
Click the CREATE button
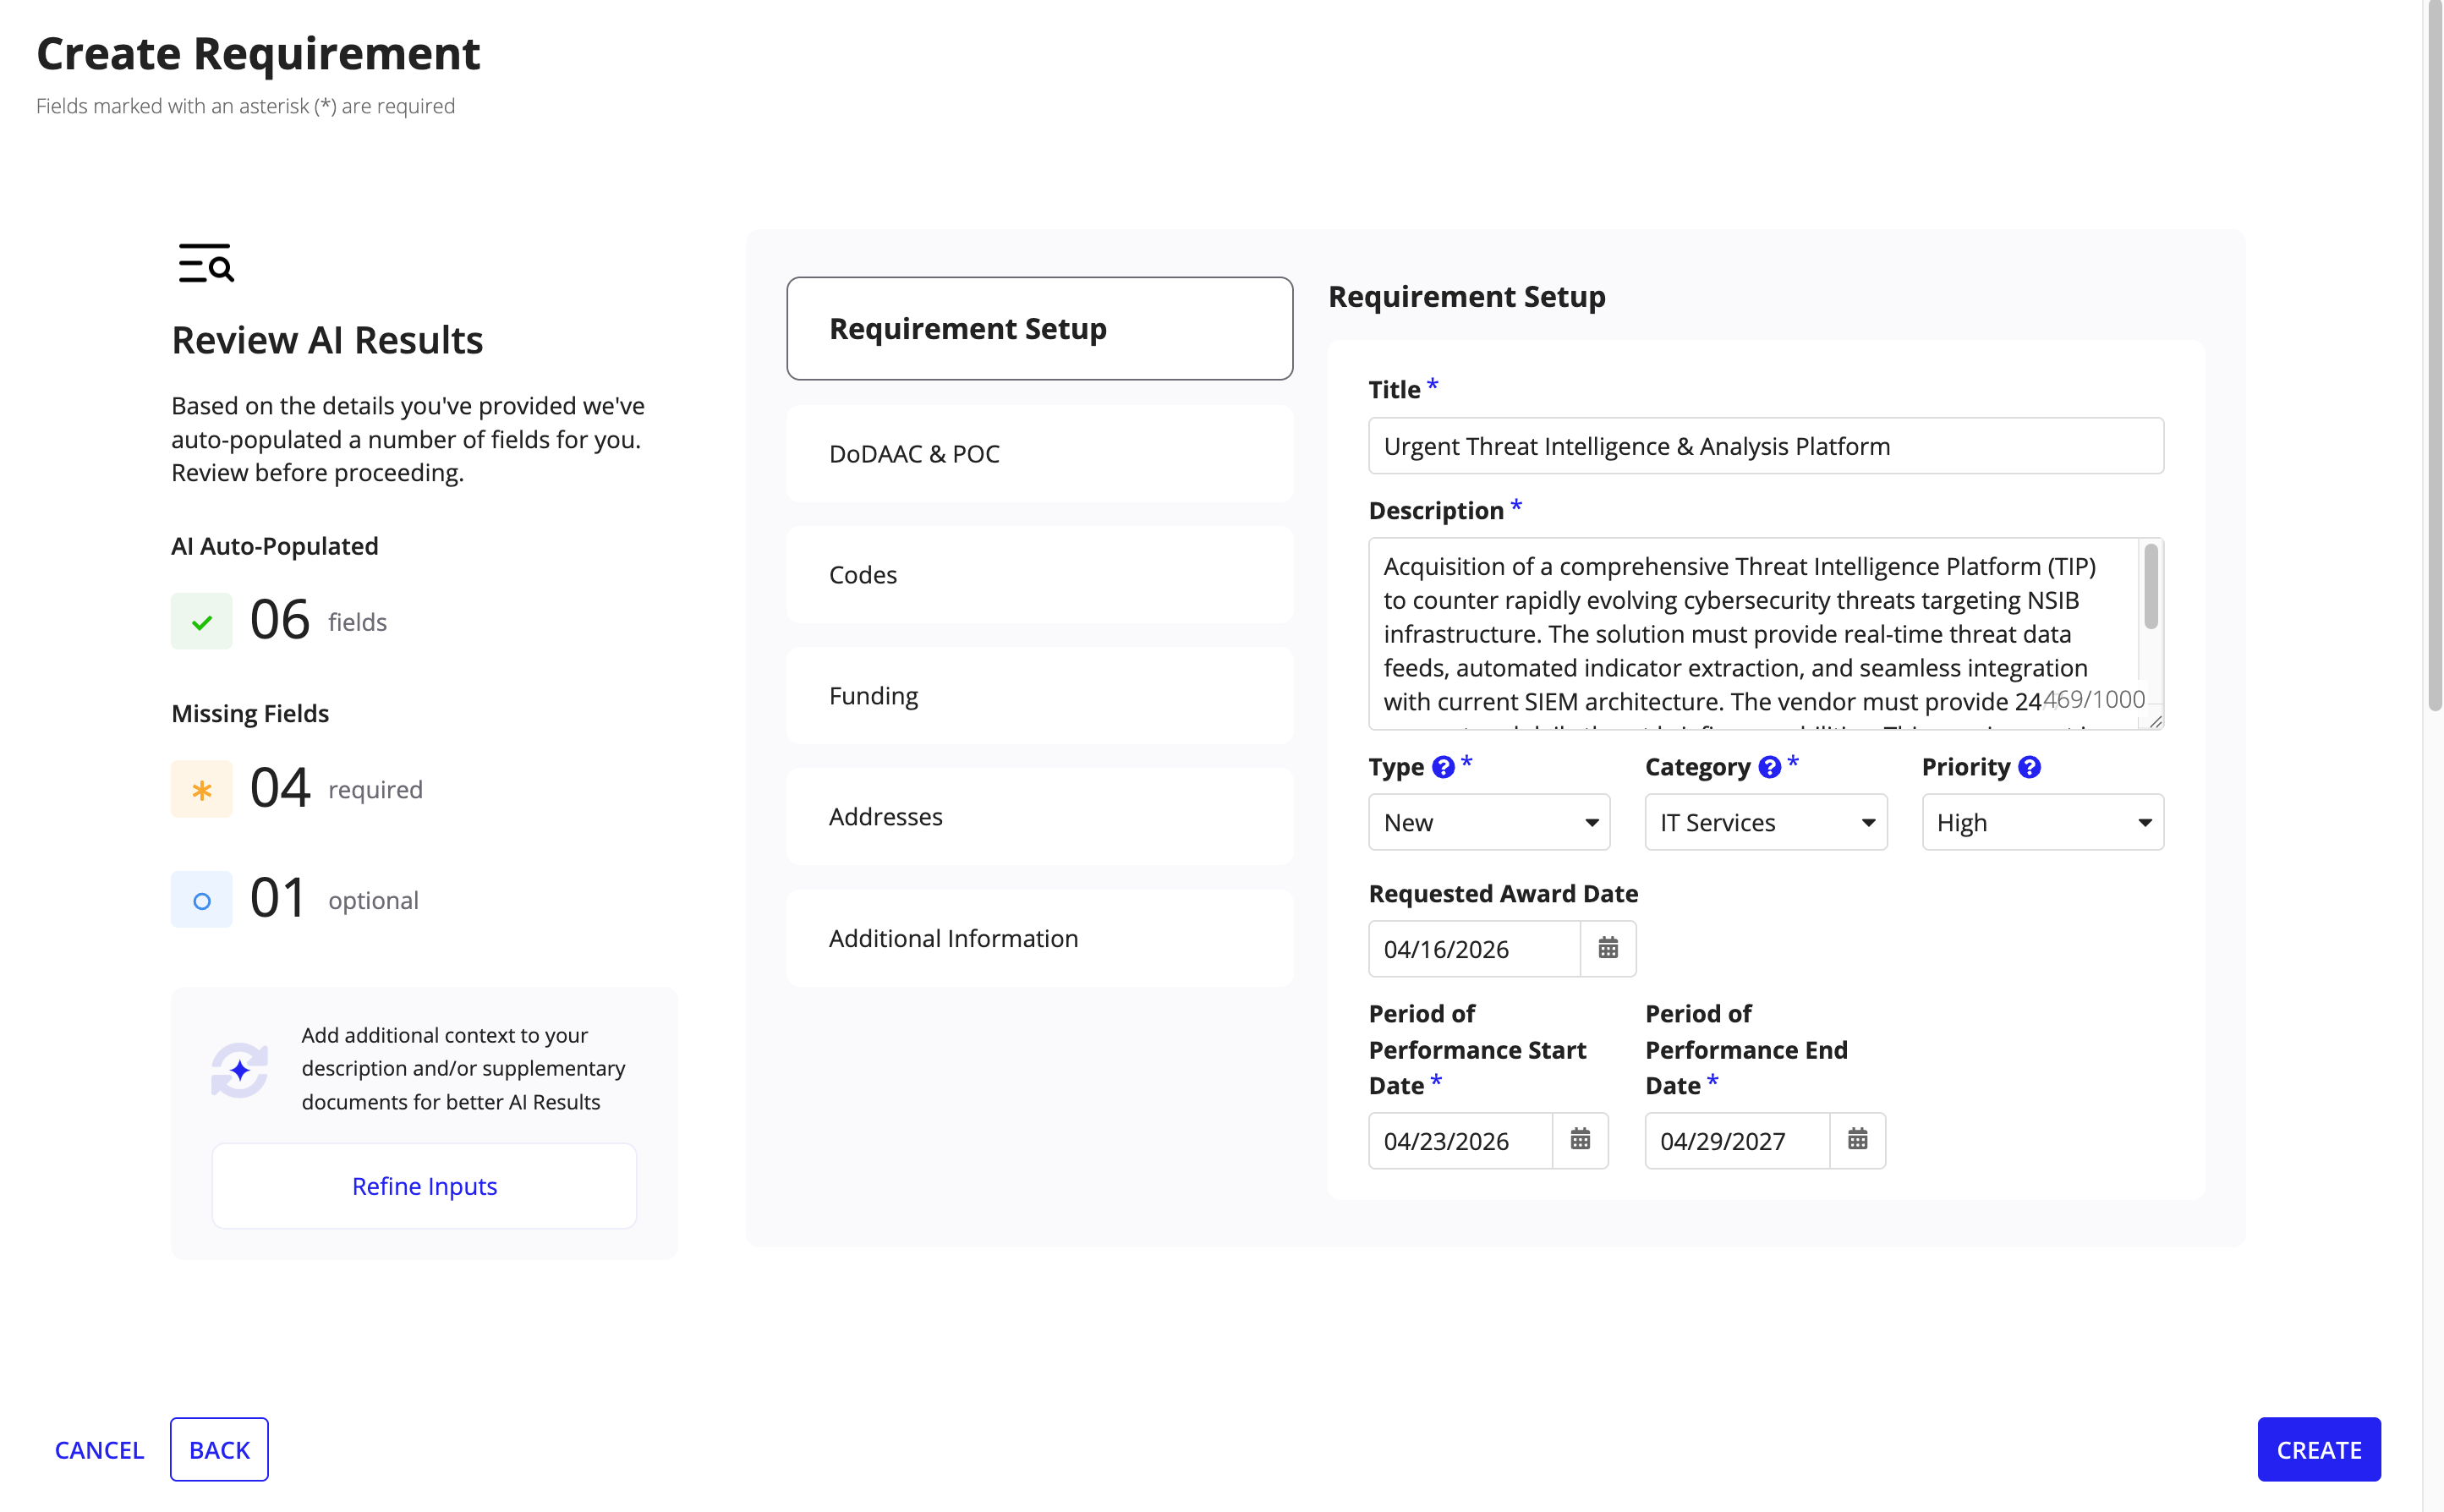click(2319, 1450)
